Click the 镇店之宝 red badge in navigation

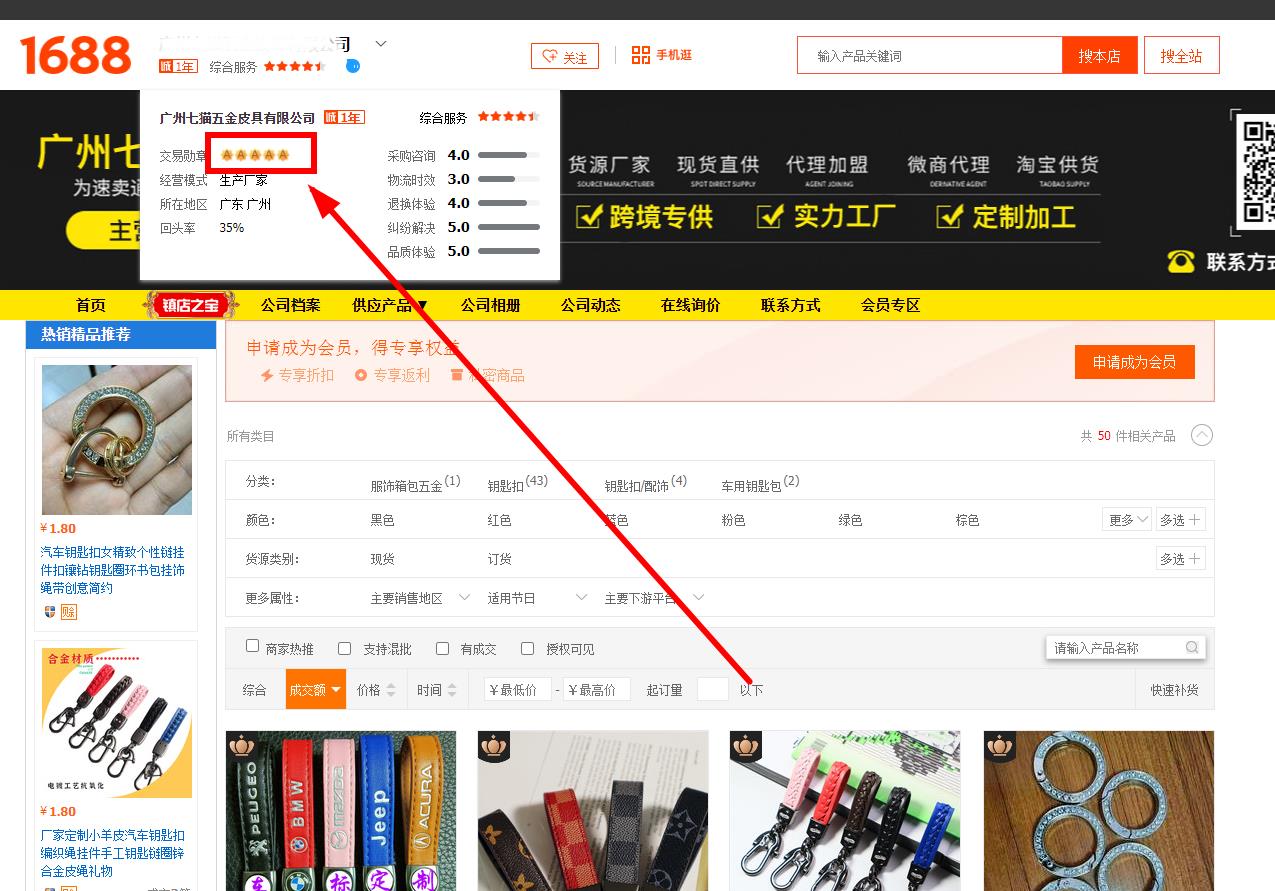(x=191, y=305)
